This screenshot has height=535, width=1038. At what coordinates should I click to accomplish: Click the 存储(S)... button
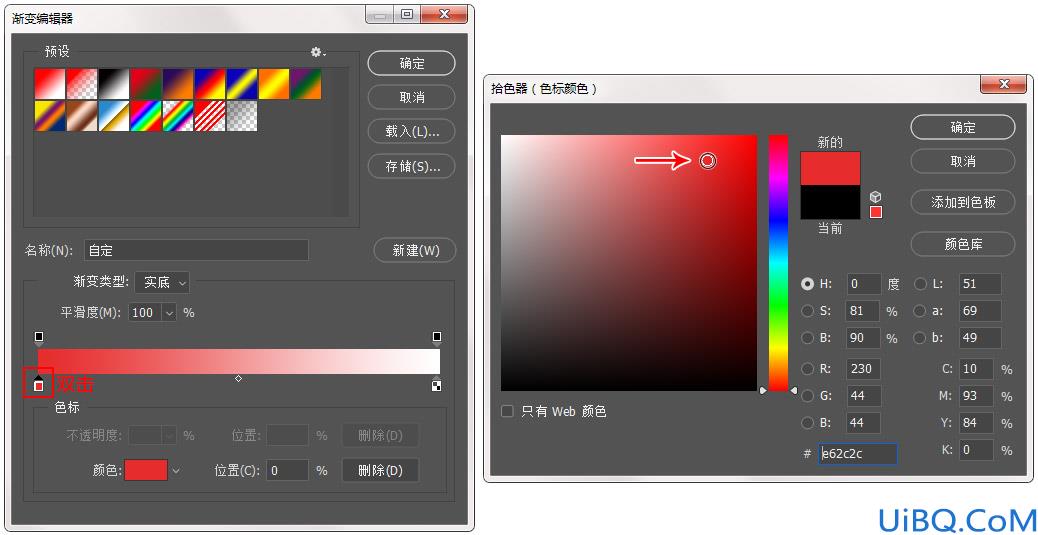tap(412, 166)
